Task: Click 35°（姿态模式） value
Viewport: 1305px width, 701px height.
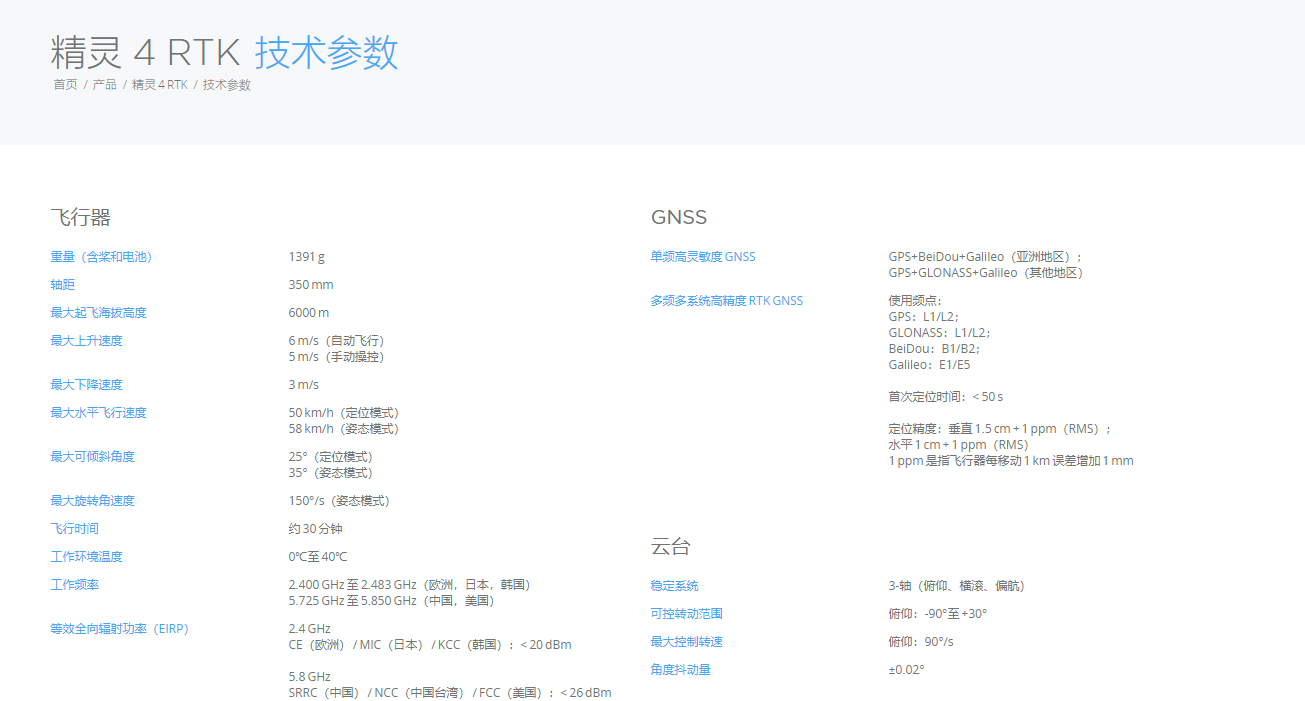Action: point(331,473)
